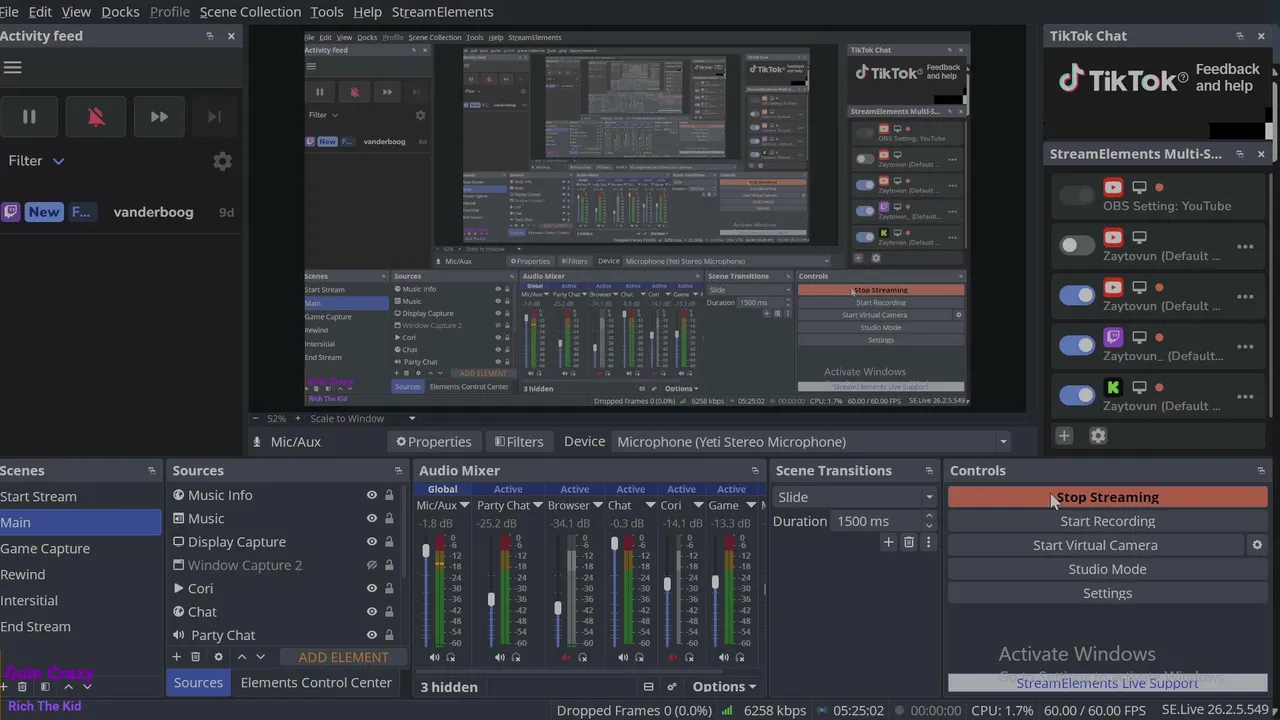The height and width of the screenshot is (720, 1280).
Task: Open the Scene Collection menu
Action: (250, 12)
